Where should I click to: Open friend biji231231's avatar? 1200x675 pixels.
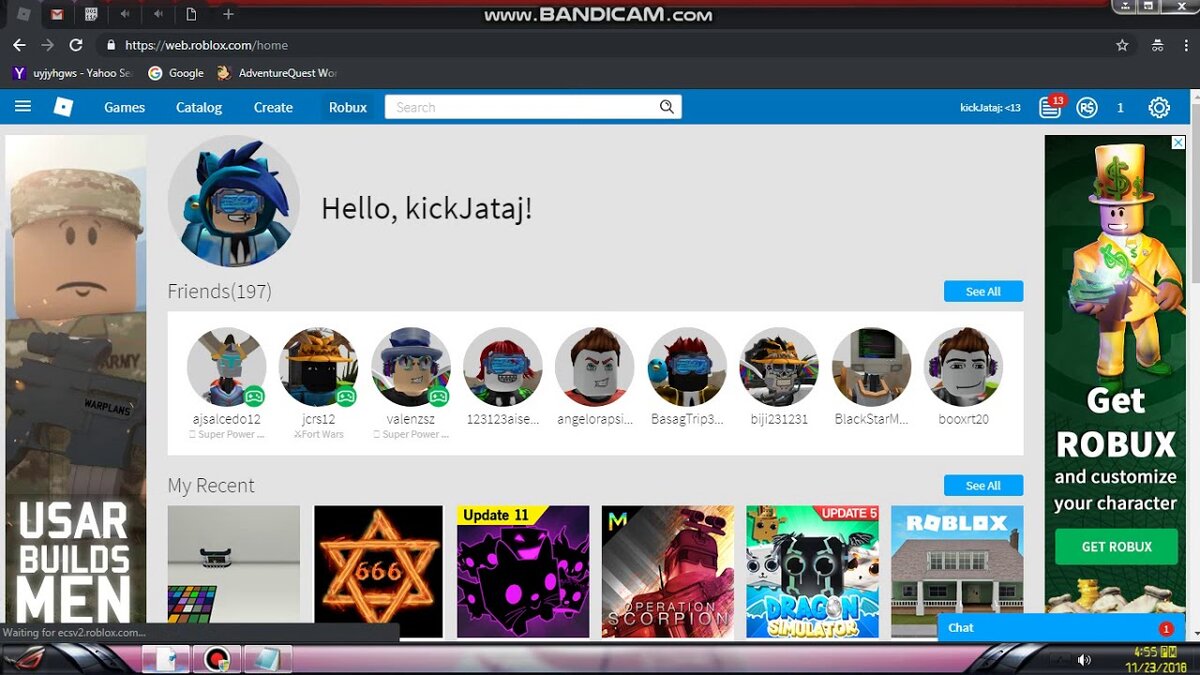pyautogui.click(x=779, y=367)
